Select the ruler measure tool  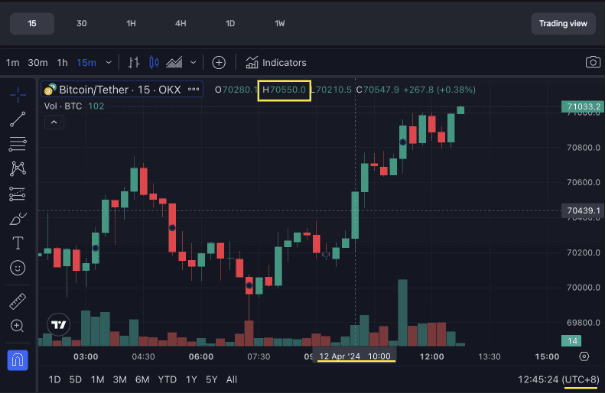(x=17, y=301)
